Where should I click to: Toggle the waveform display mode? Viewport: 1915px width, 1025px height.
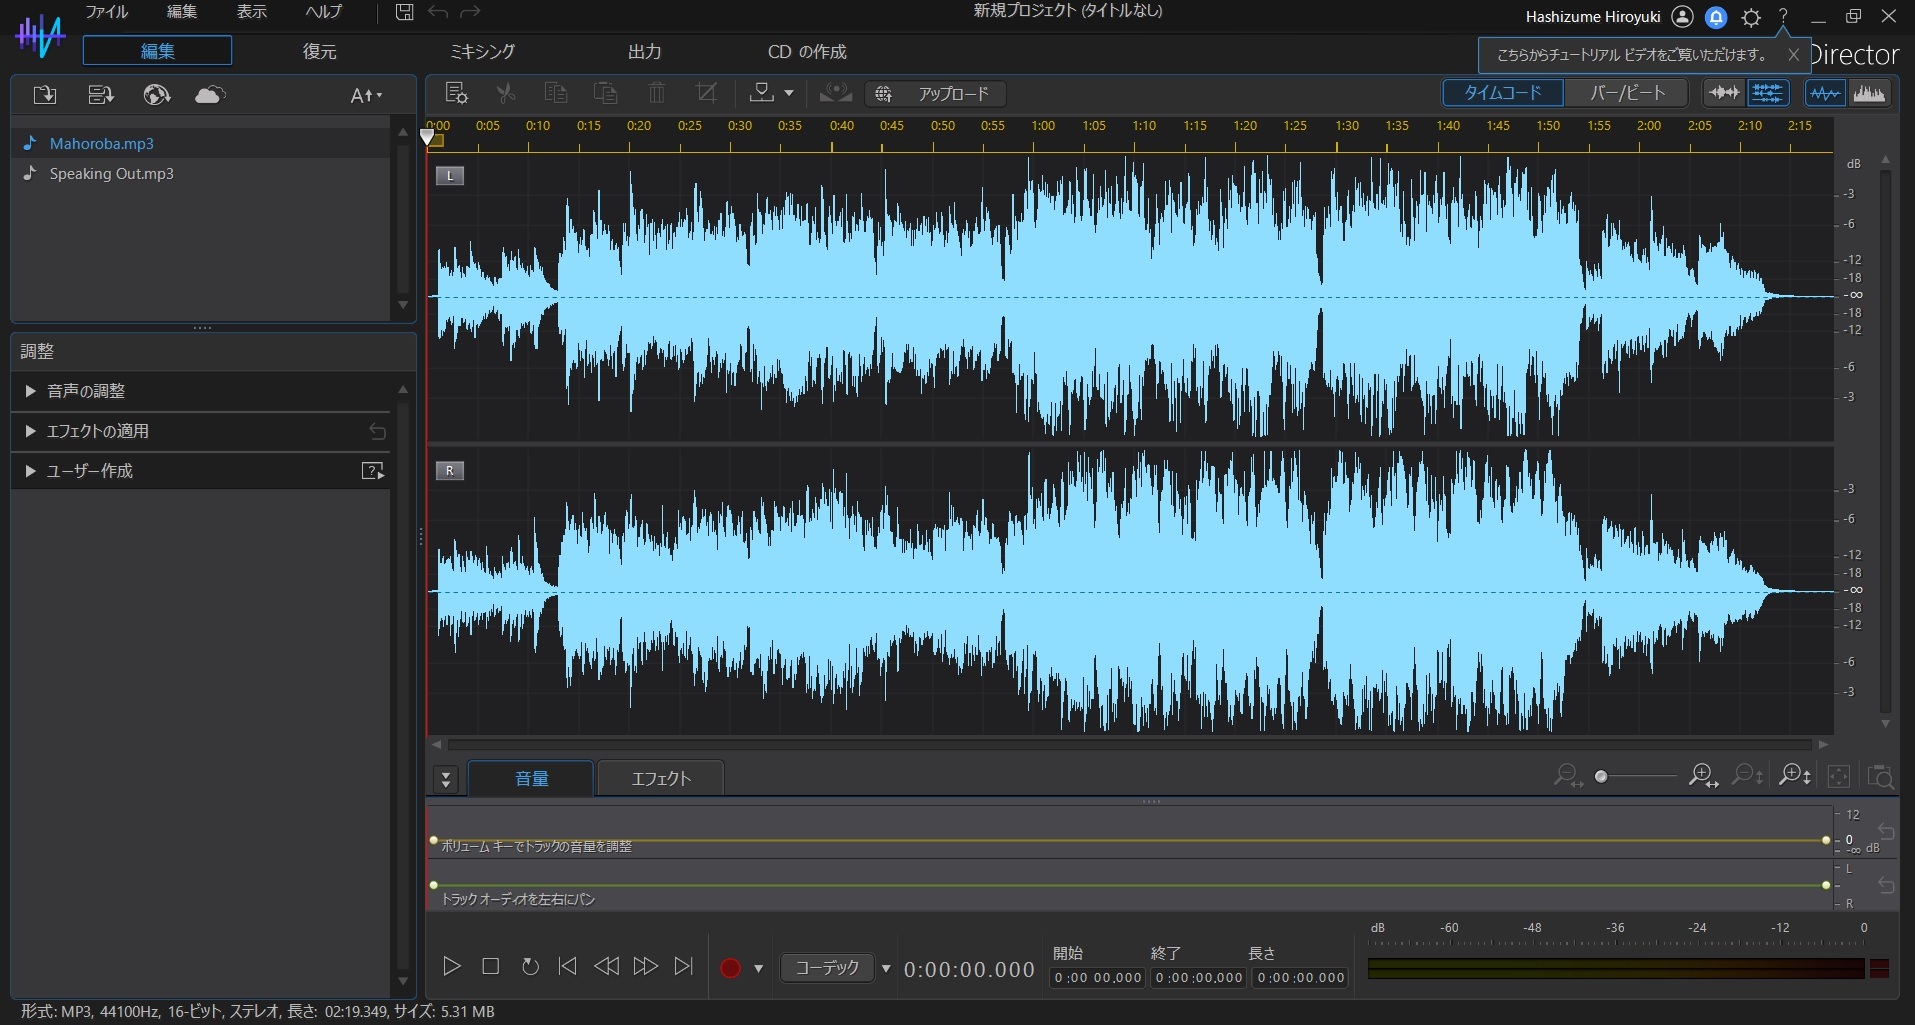tap(1823, 93)
